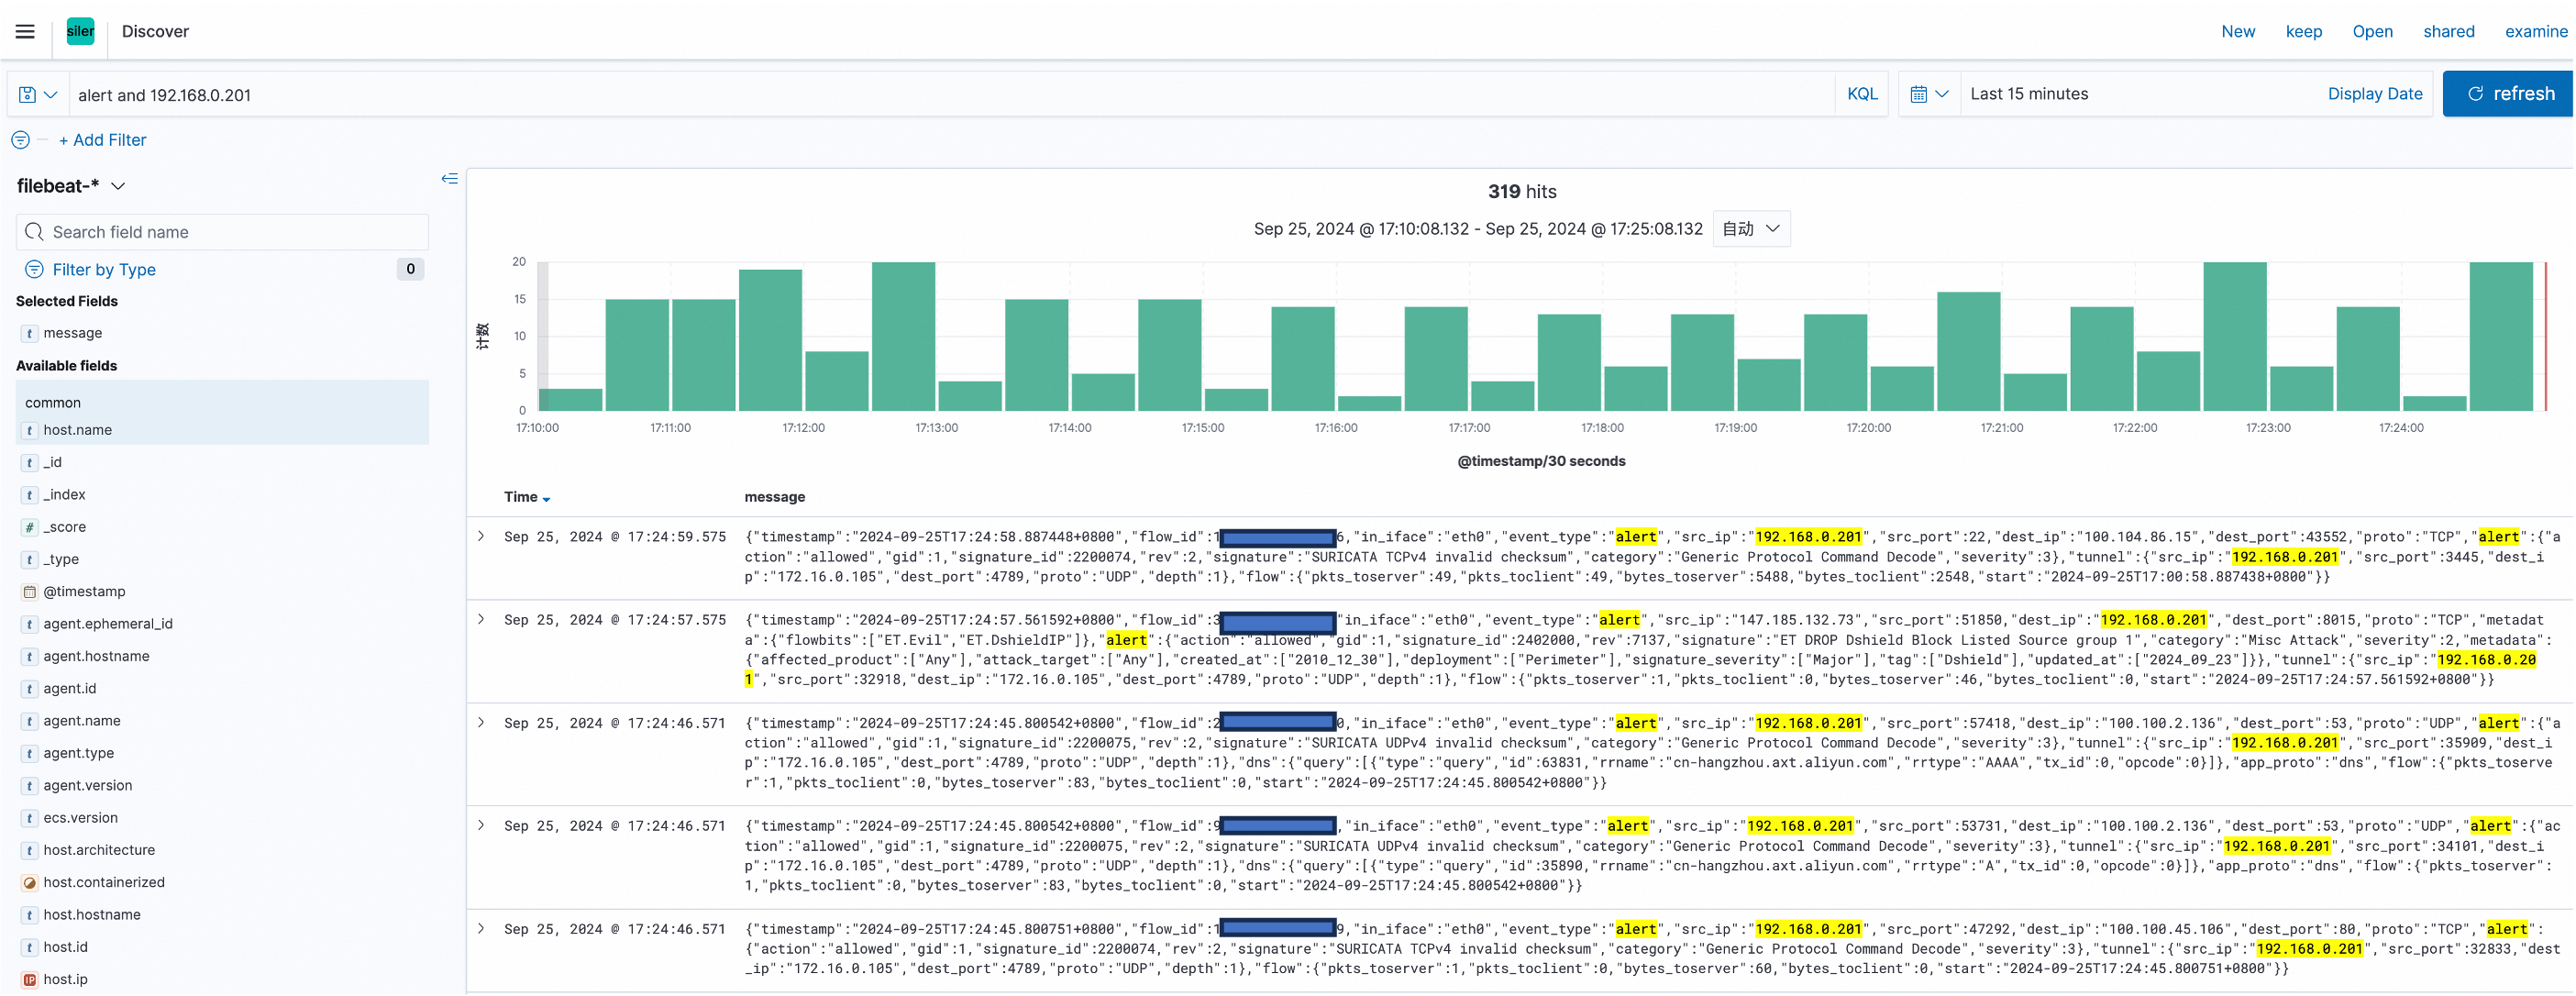Click the string type icon for message field
This screenshot has height=996, width=2576.
tap(30, 333)
